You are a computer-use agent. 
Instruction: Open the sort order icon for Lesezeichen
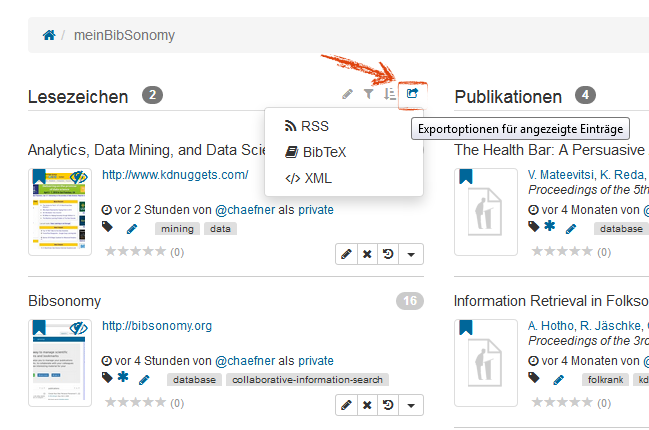(389, 94)
